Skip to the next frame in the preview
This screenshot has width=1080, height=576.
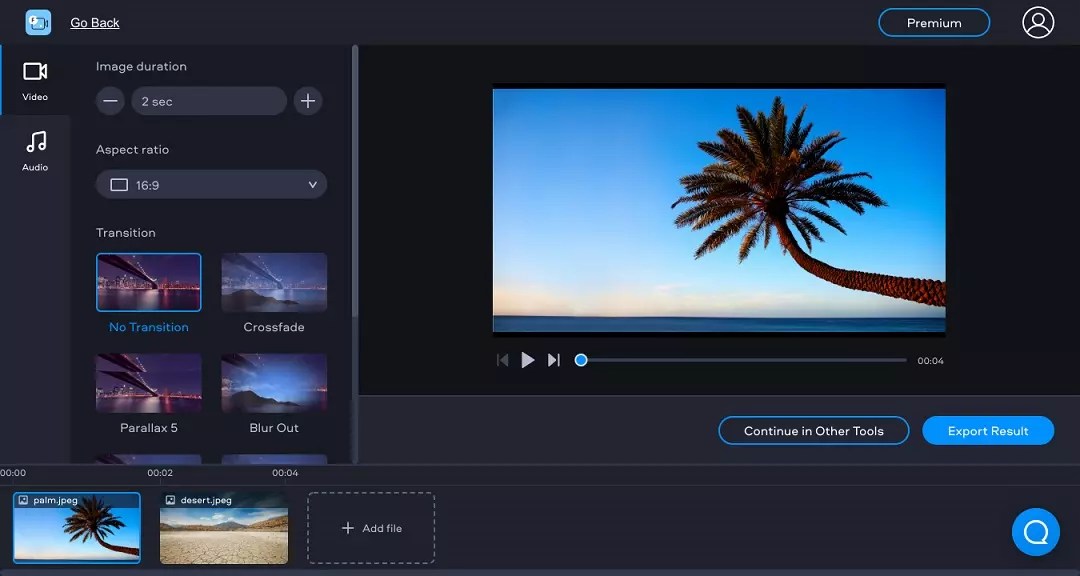click(x=554, y=360)
